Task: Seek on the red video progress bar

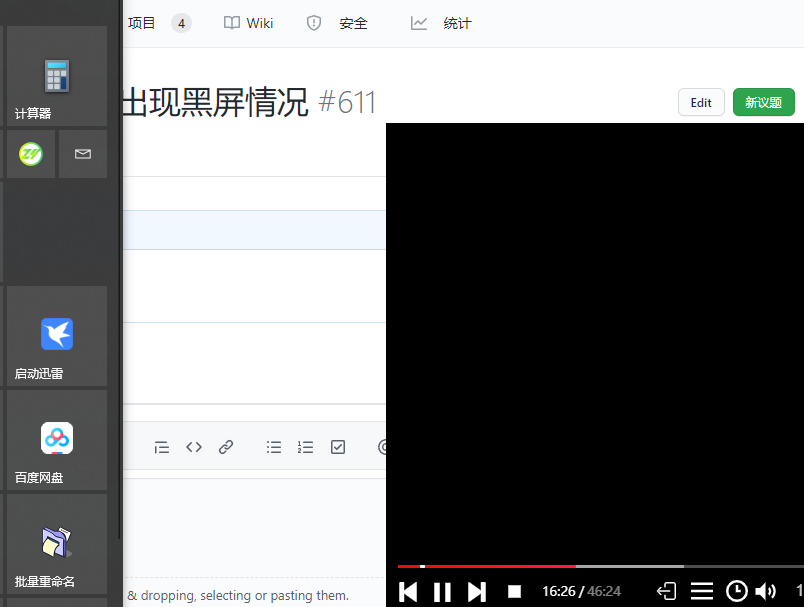Action: pos(601,566)
